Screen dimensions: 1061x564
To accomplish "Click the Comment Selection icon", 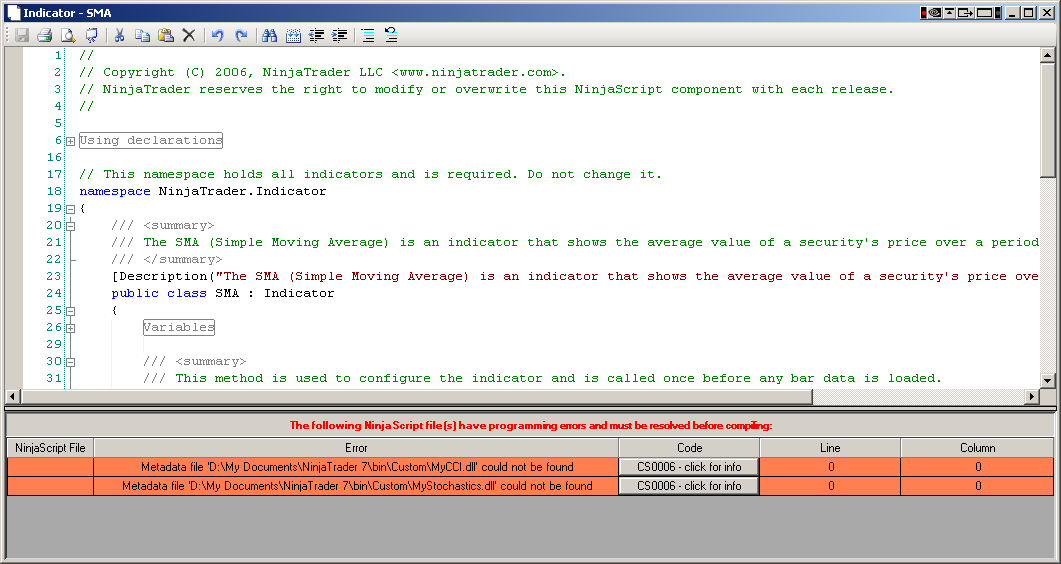I will tap(367, 35).
